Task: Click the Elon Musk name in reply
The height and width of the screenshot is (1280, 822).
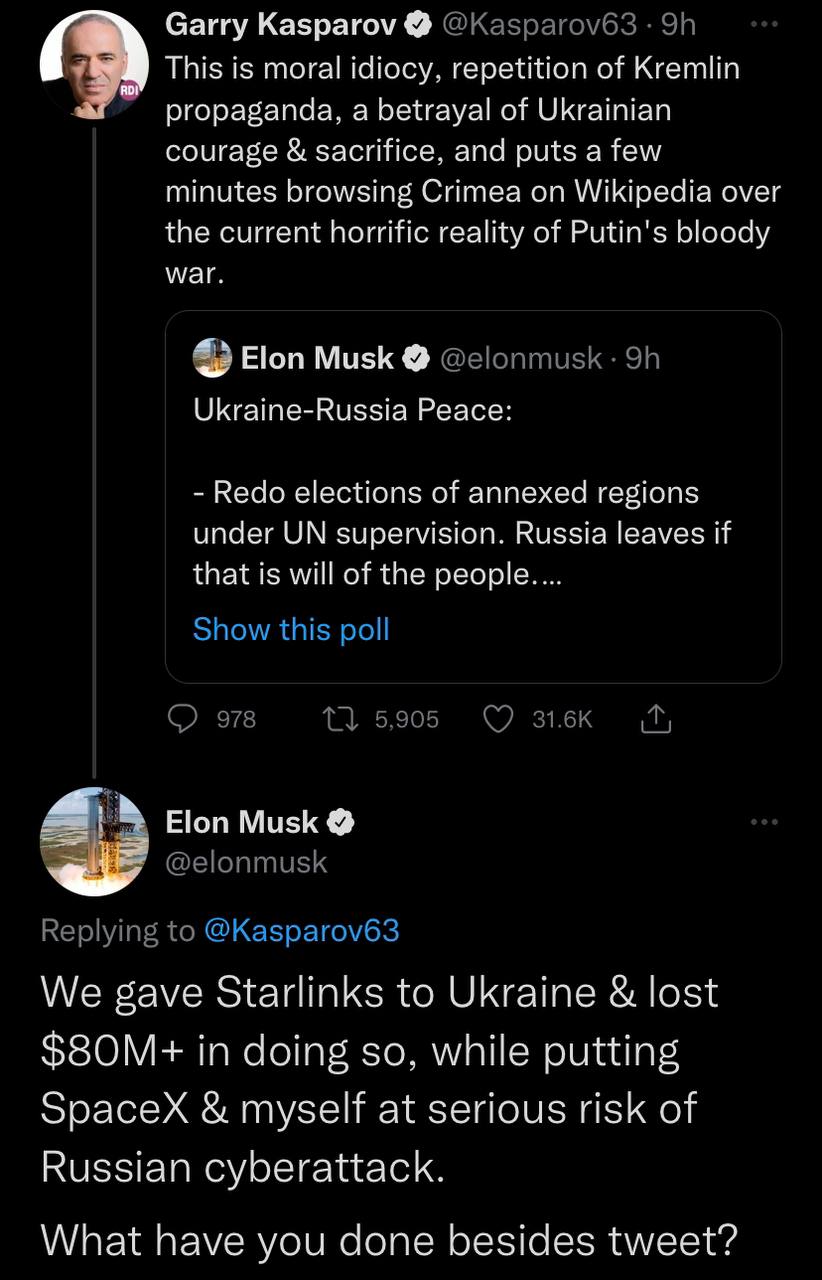Action: pos(242,823)
